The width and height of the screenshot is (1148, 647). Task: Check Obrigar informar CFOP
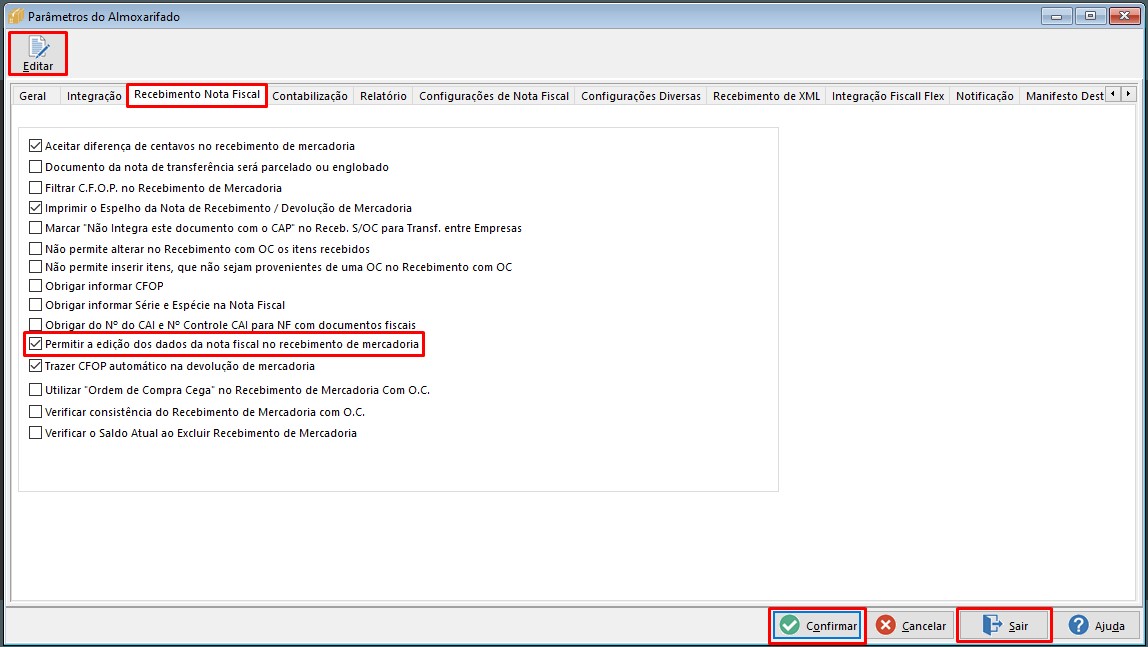[35, 285]
